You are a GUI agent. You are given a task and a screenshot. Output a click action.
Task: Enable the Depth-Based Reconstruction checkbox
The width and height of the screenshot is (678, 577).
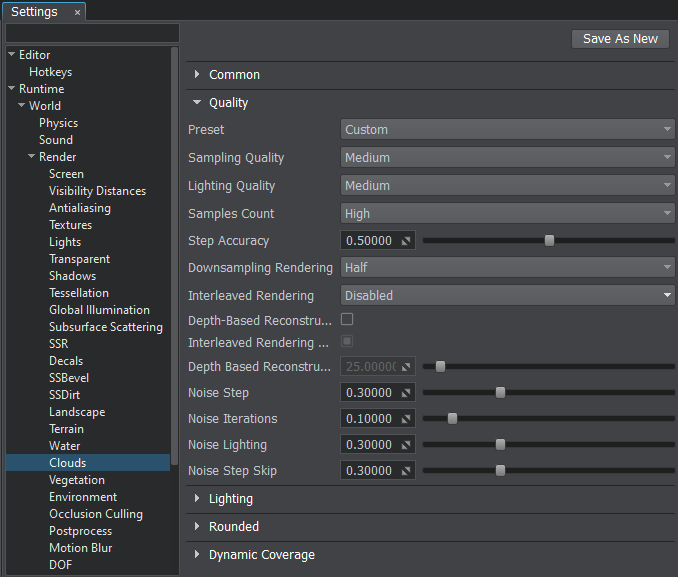coord(347,319)
